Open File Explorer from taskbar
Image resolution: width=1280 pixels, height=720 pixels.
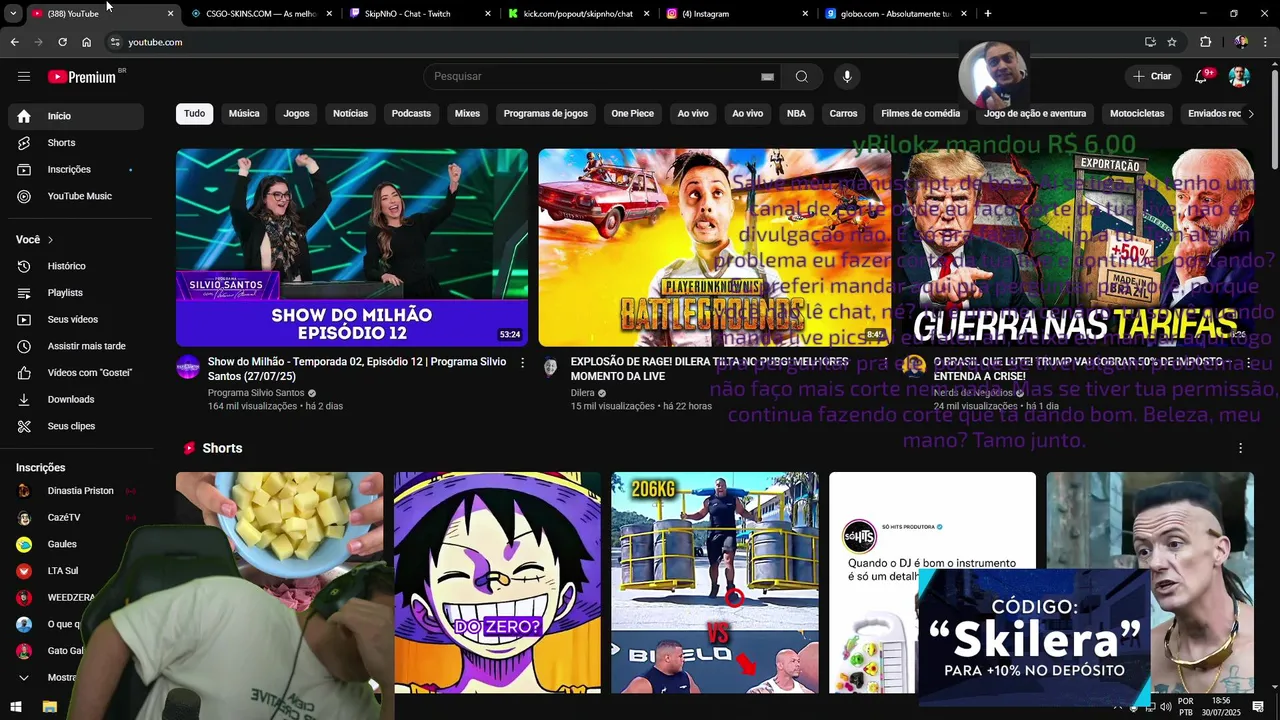49,707
